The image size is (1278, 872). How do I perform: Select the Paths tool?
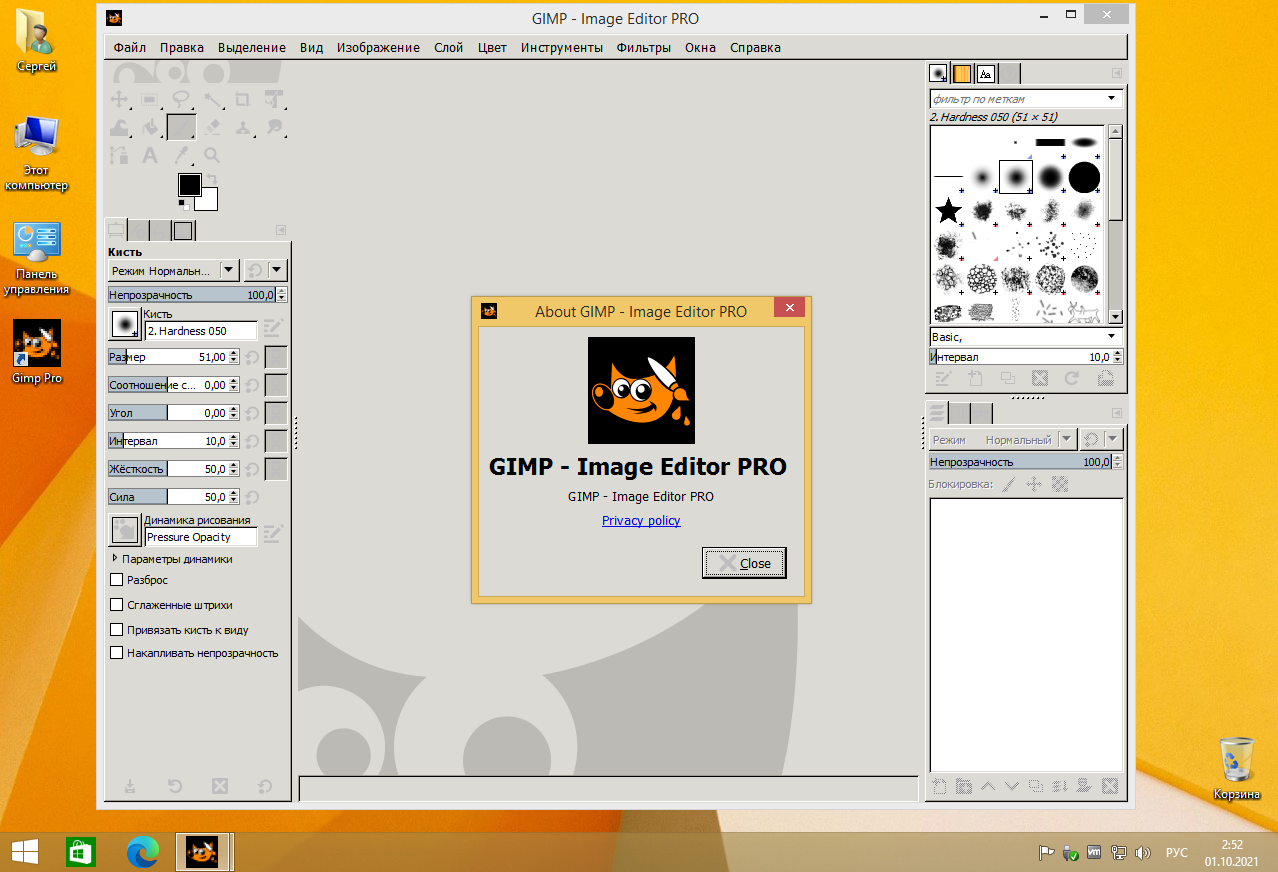click(119, 155)
